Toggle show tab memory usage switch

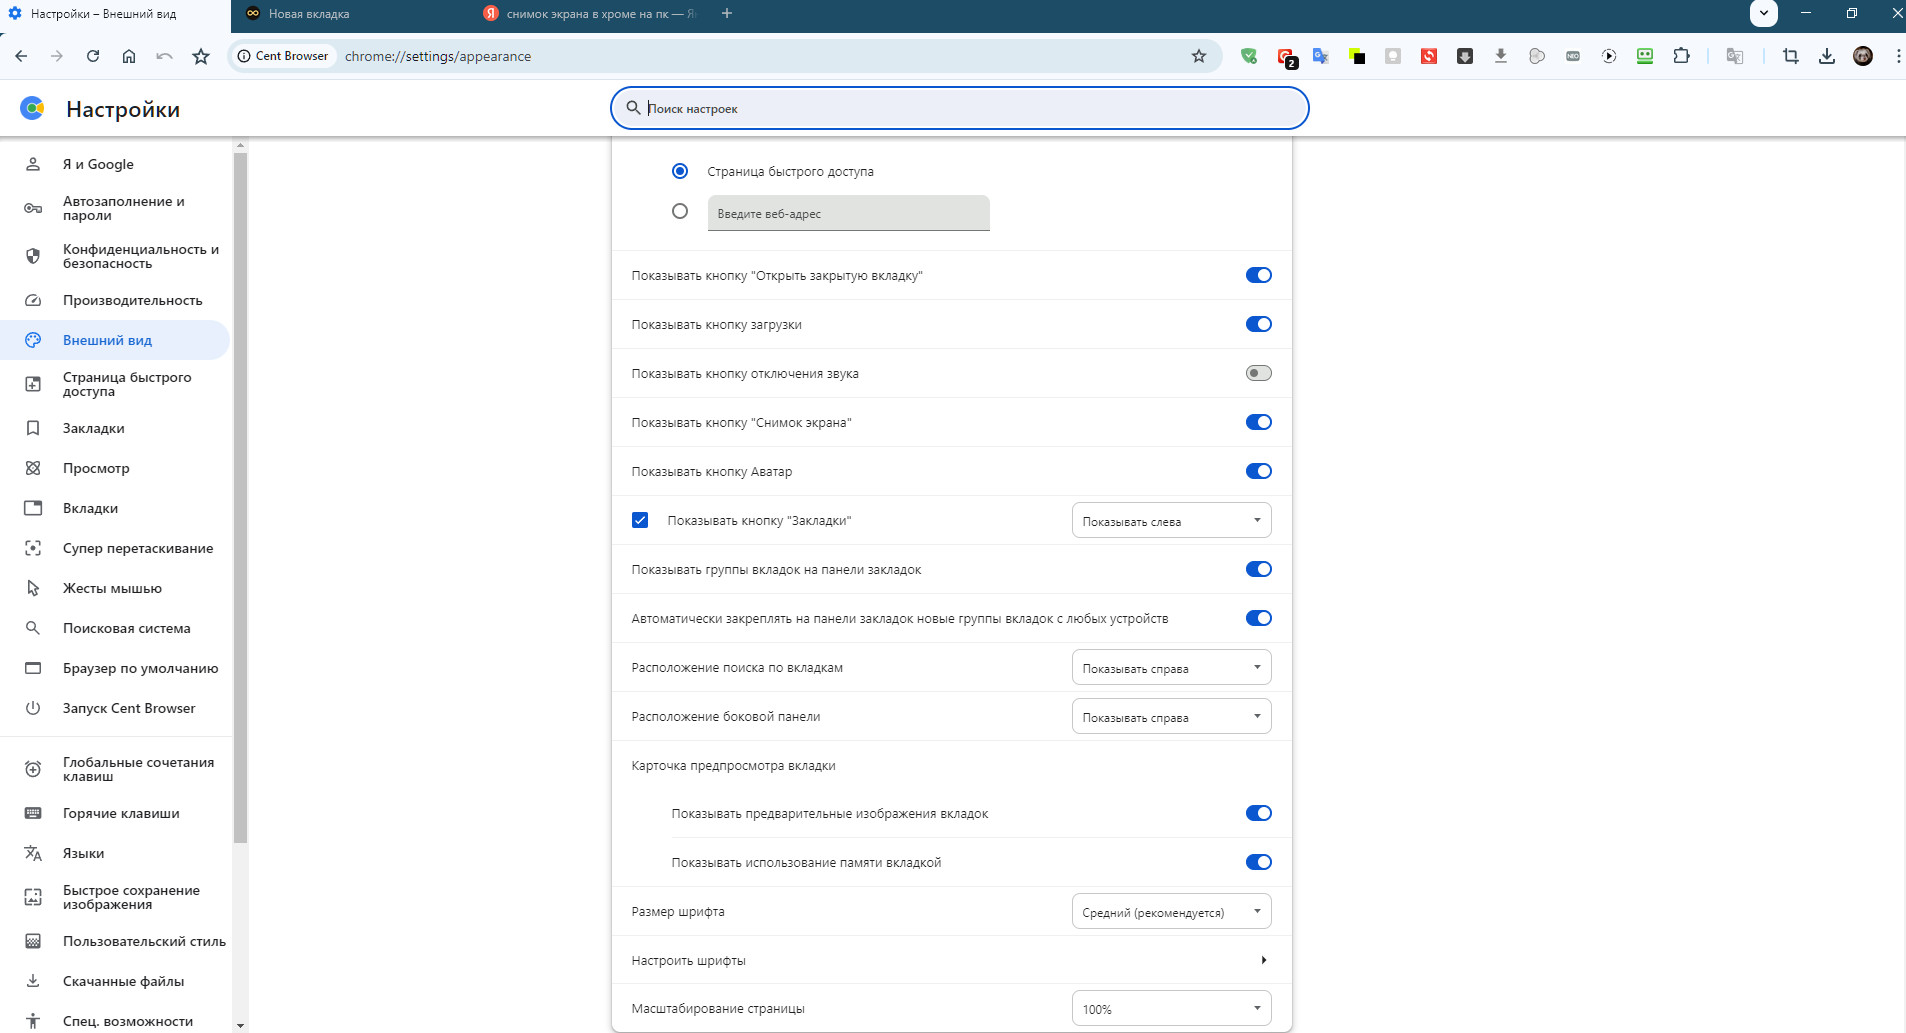(1258, 862)
